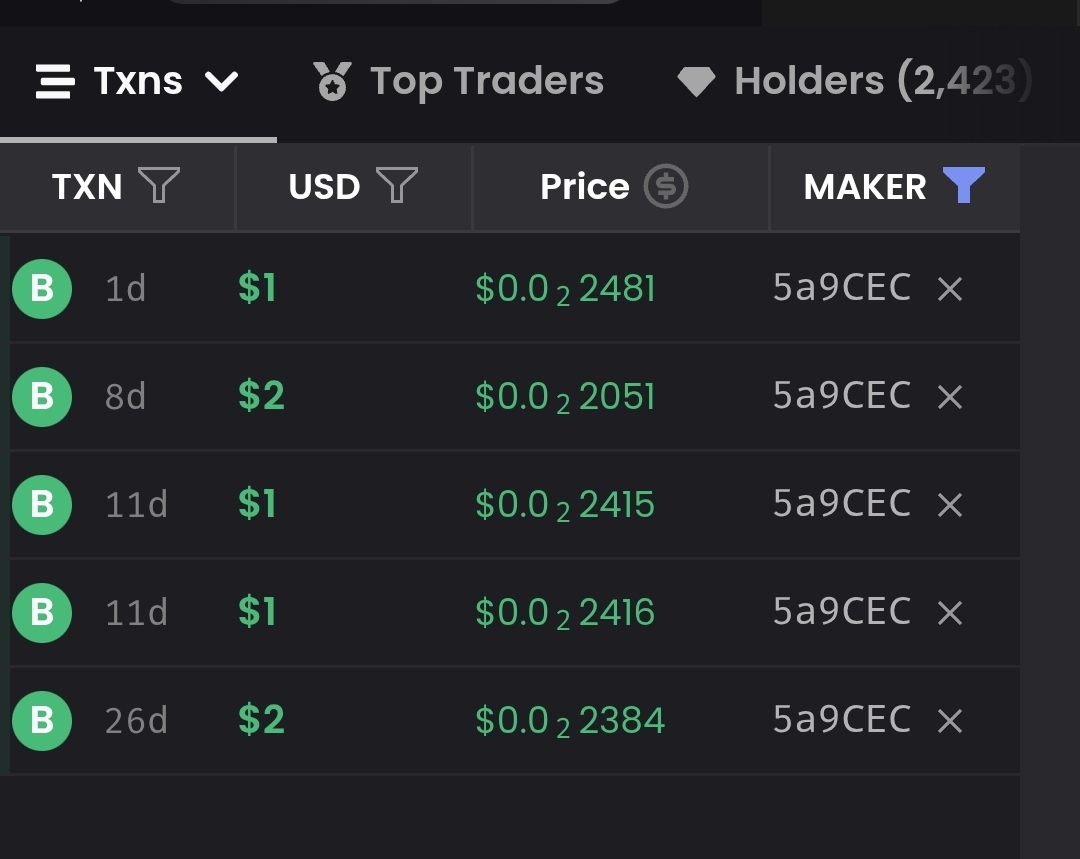Click the $2 USD amount on 8d row
This screenshot has width=1080, height=859.
[x=261, y=395]
